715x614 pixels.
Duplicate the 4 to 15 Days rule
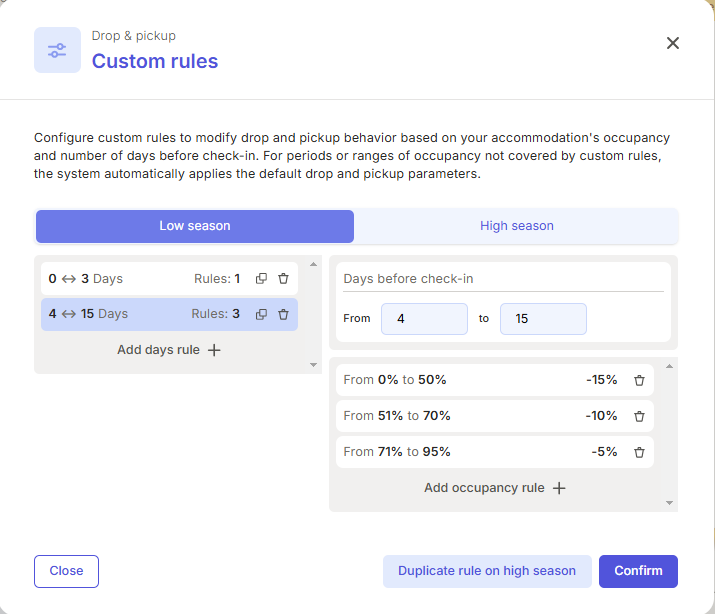pos(261,314)
